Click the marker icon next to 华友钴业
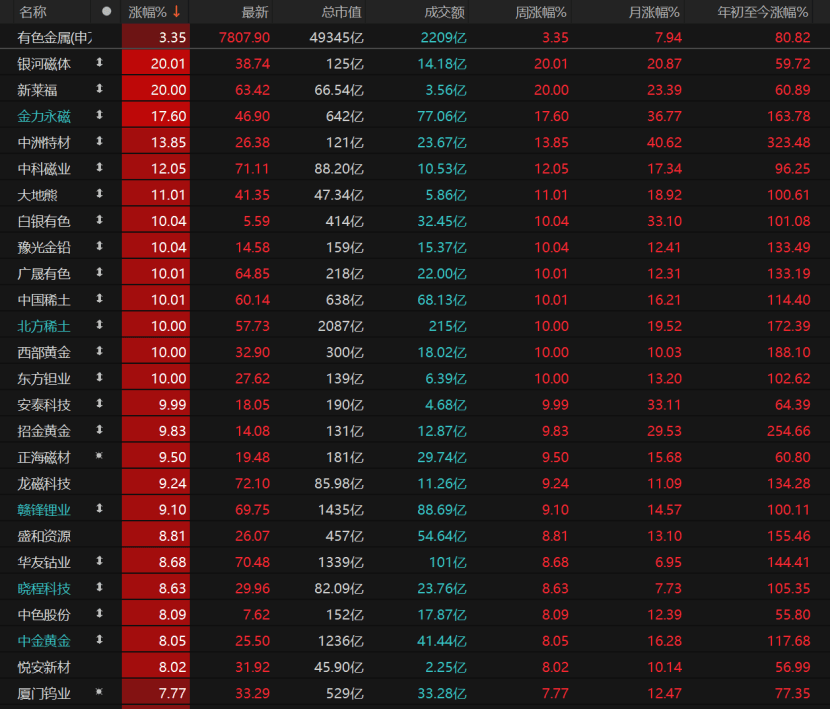 tap(99, 561)
